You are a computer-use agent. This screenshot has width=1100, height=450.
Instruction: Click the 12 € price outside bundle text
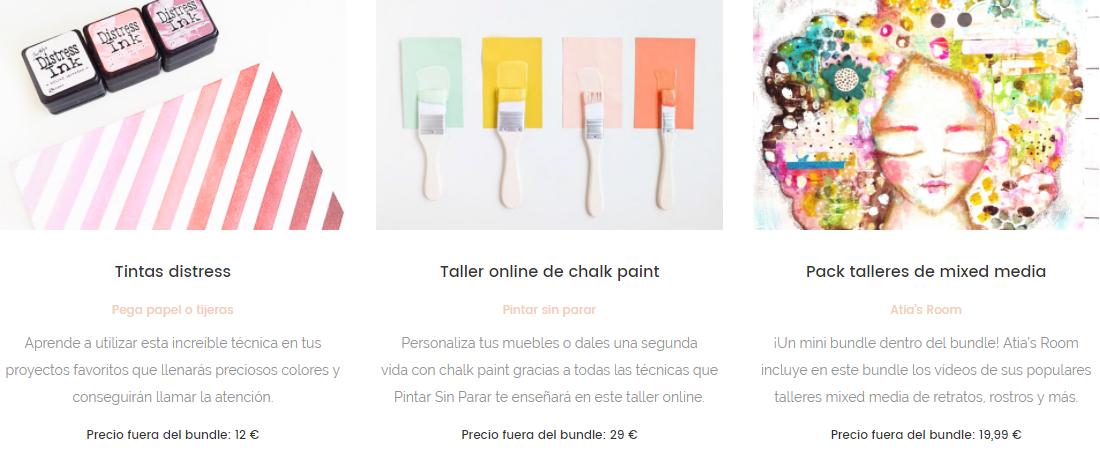point(173,435)
